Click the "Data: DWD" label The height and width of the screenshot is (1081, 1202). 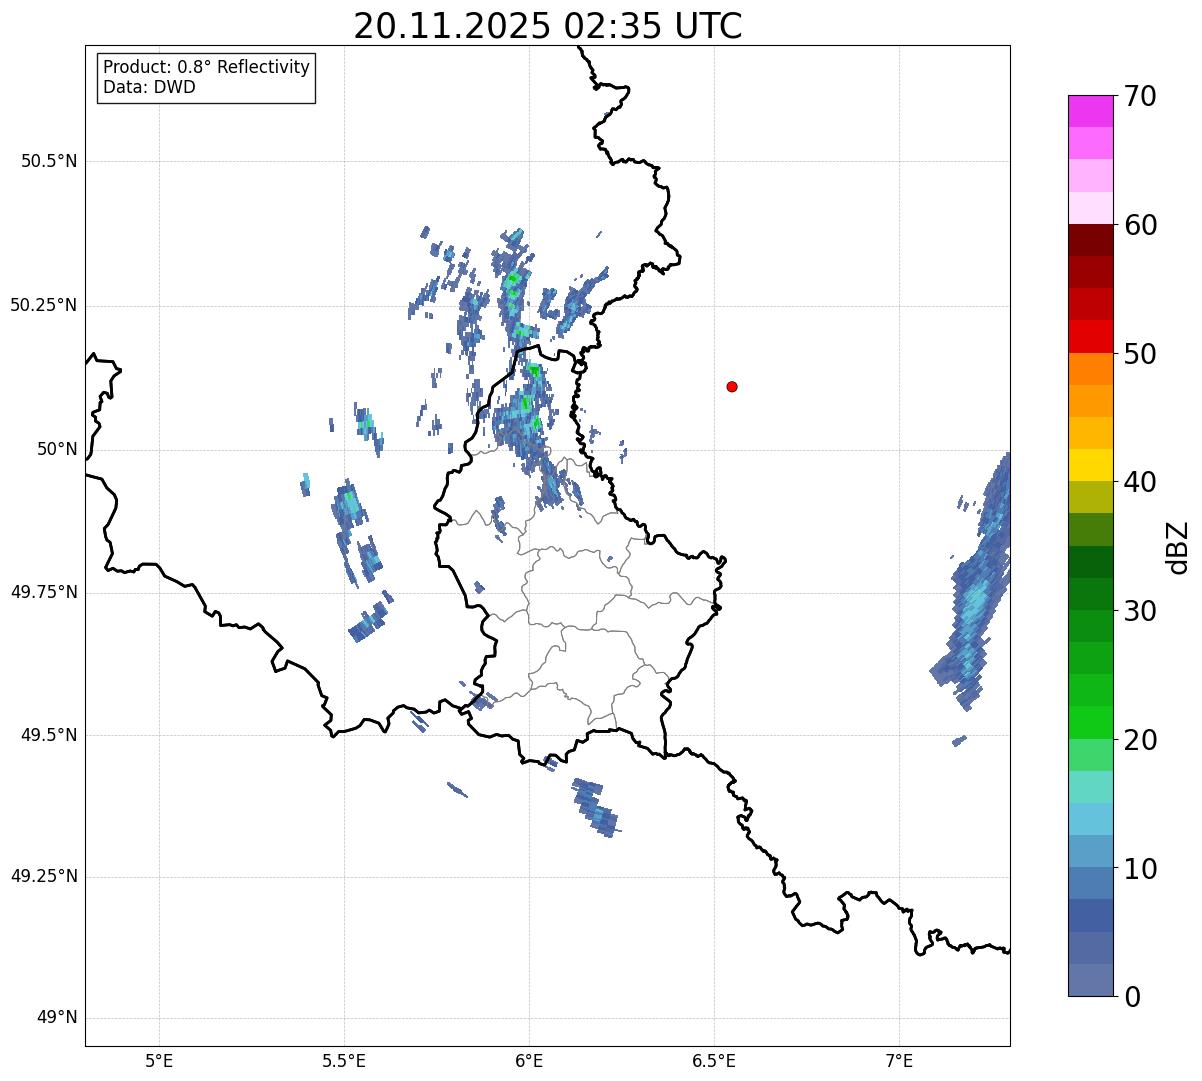[x=149, y=87]
